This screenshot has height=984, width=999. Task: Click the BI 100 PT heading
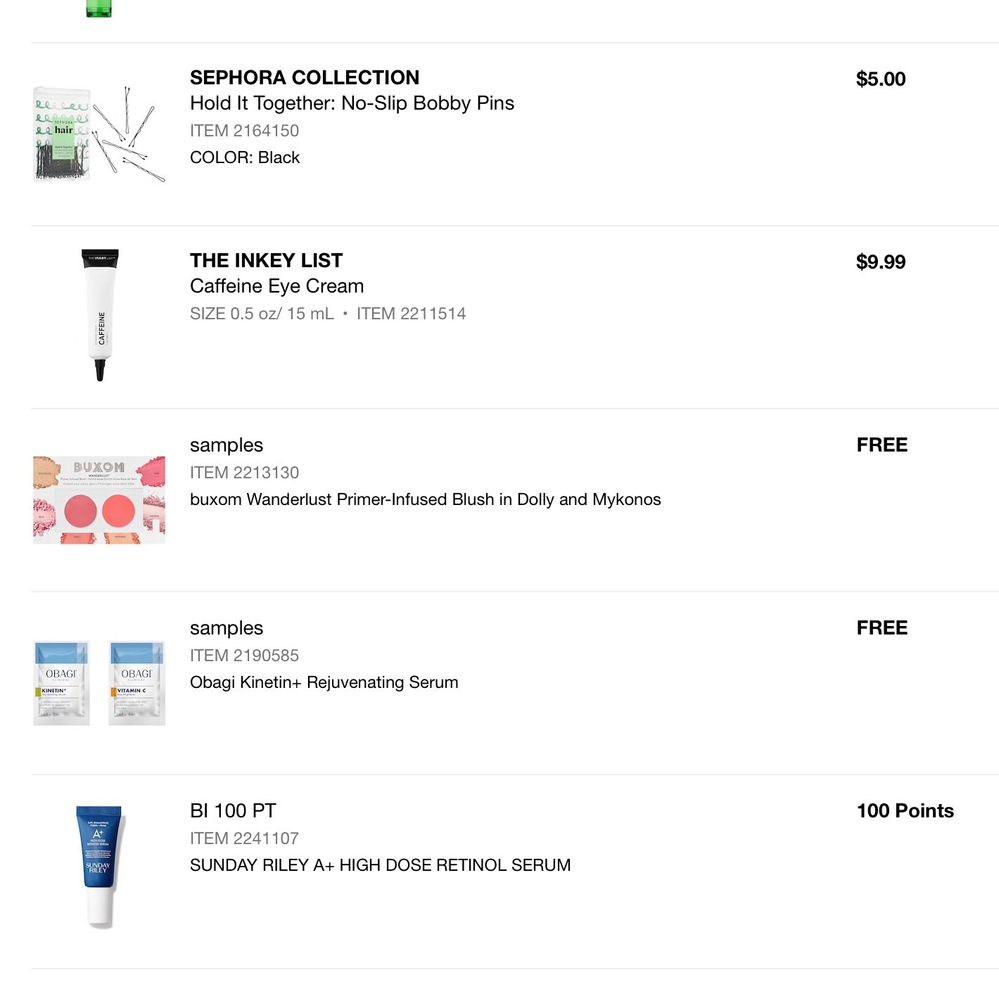[233, 811]
